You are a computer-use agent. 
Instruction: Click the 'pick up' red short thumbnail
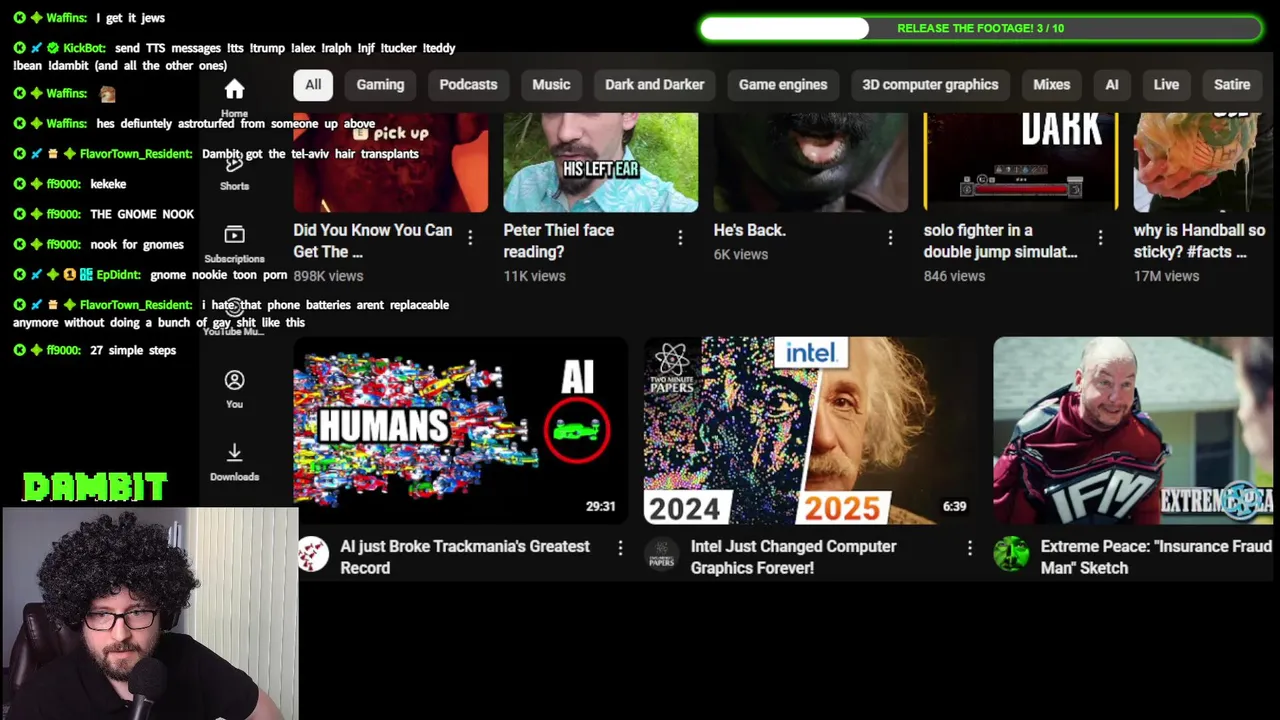tap(391, 162)
